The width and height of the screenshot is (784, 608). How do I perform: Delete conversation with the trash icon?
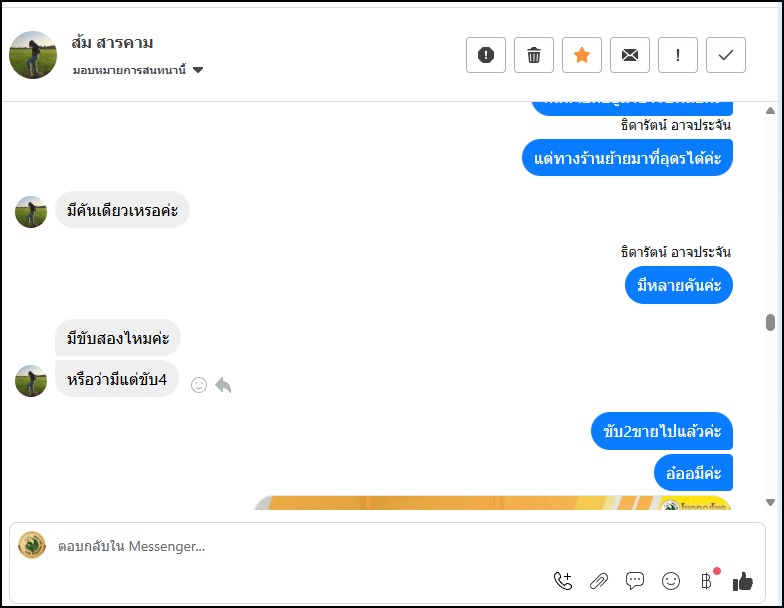(x=534, y=55)
